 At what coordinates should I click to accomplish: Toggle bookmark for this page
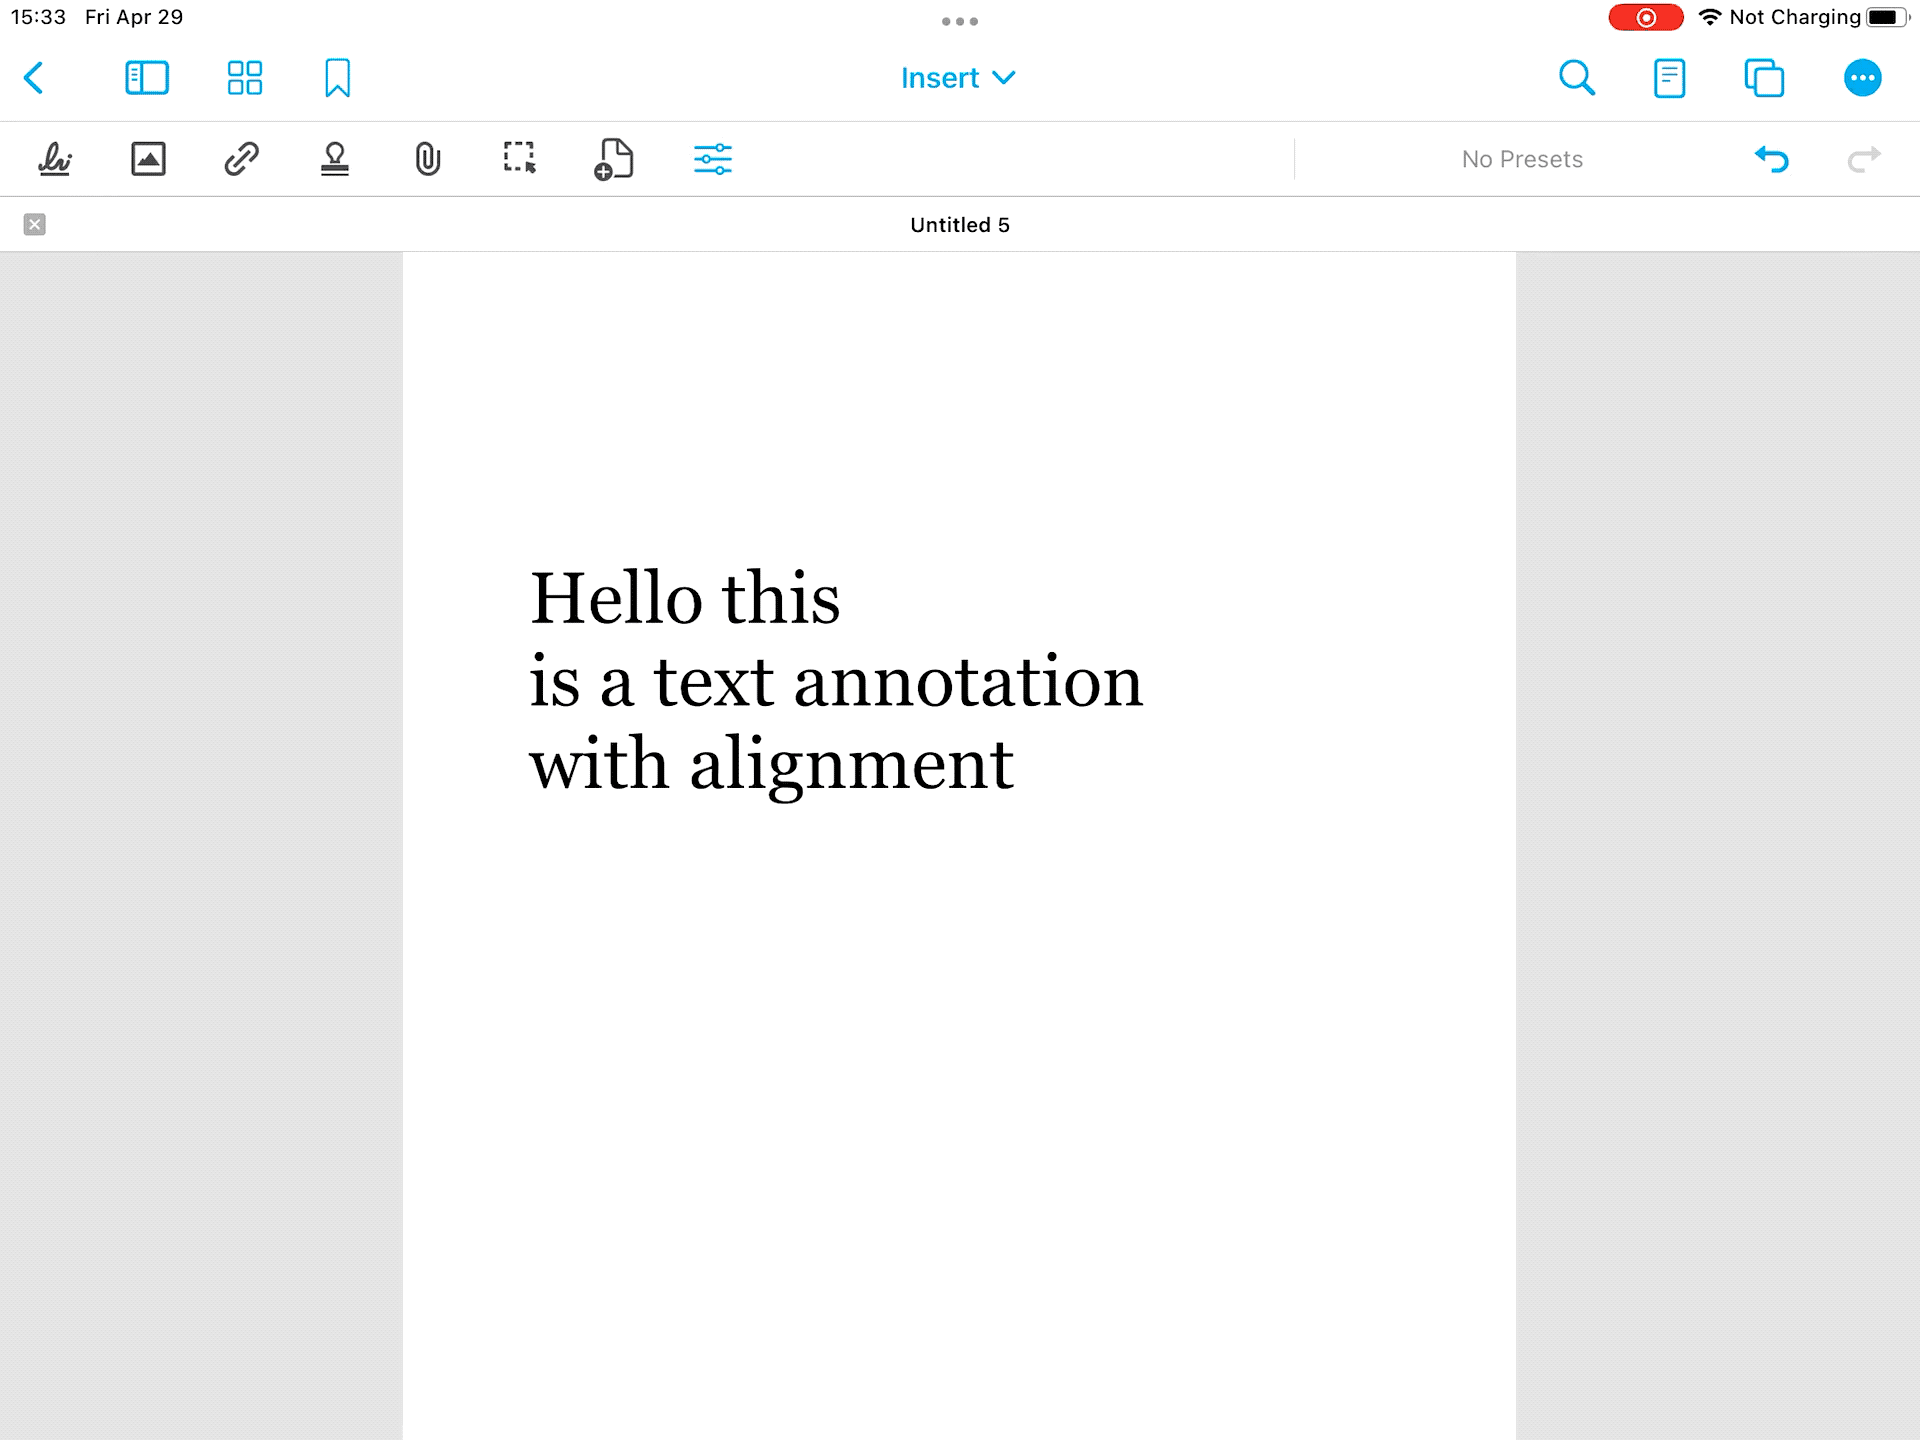pyautogui.click(x=338, y=78)
